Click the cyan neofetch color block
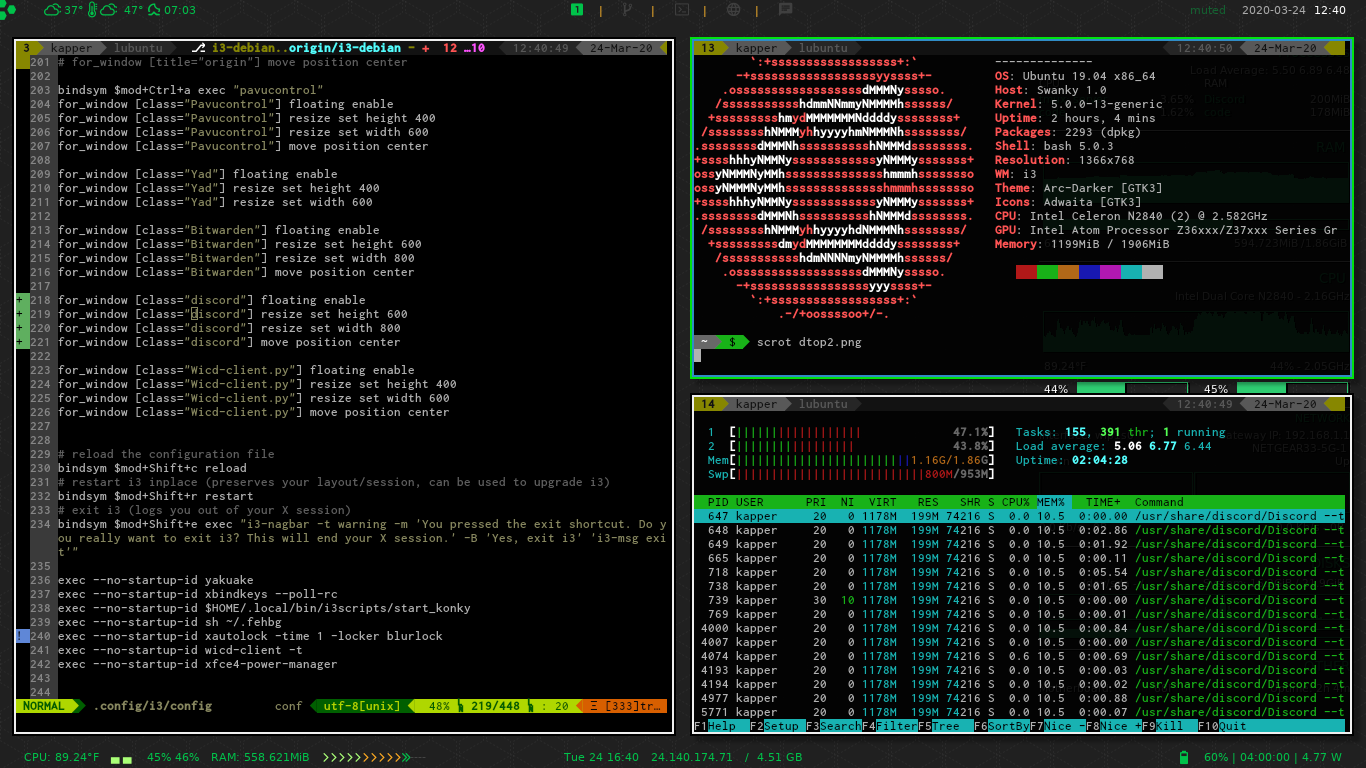This screenshot has height=768, width=1366. pos(1131,272)
